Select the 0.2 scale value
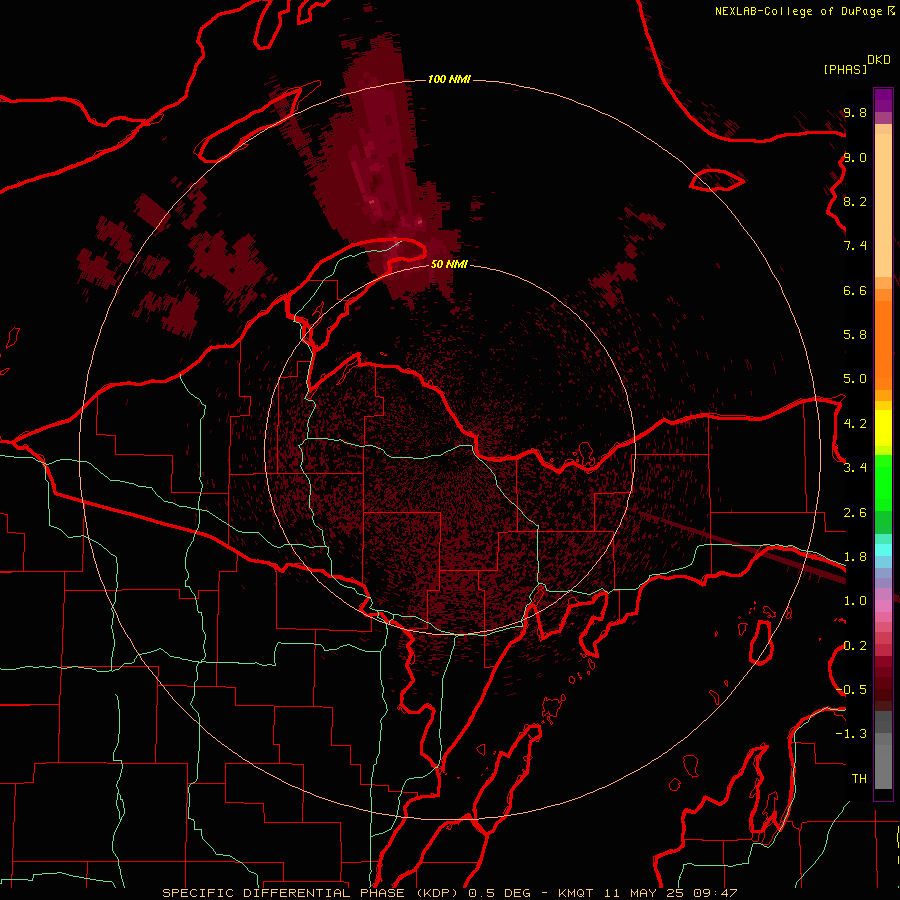900x900 pixels. (x=855, y=646)
